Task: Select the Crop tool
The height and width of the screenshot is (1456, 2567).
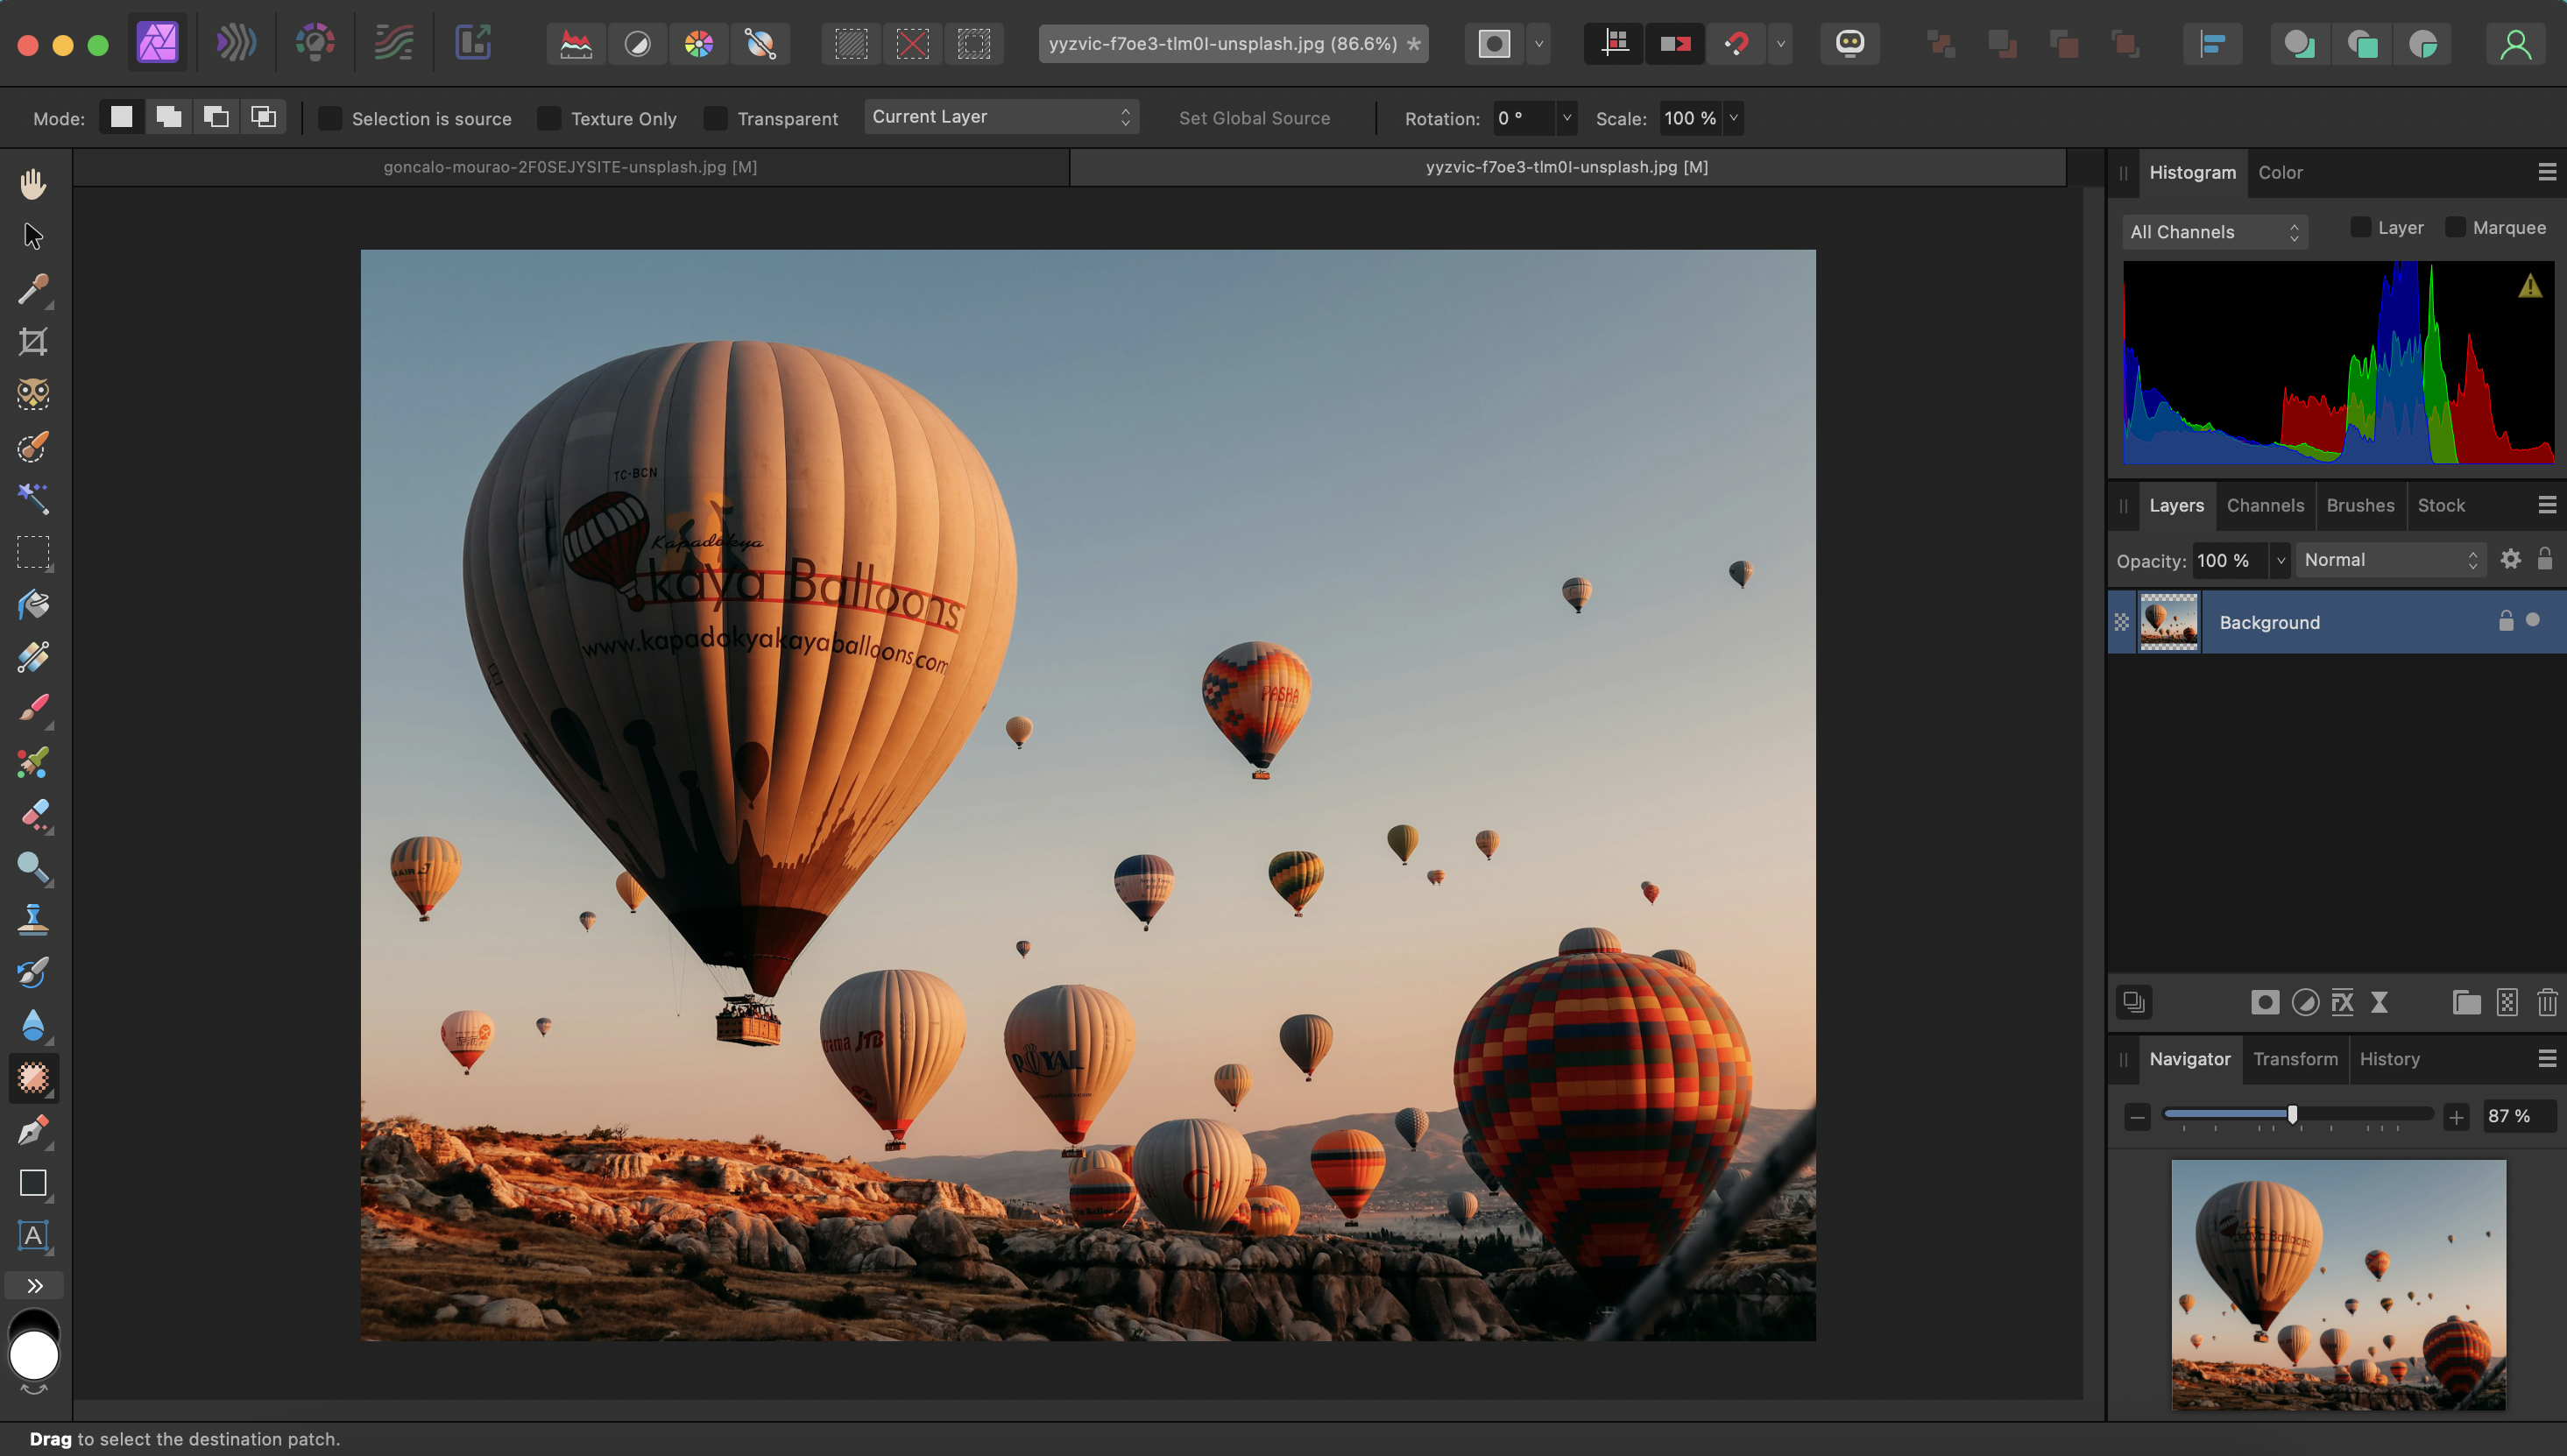Action: (33, 342)
